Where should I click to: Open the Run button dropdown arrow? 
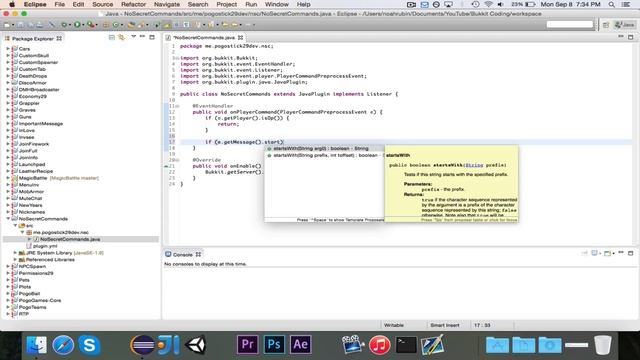[x=83, y=25]
